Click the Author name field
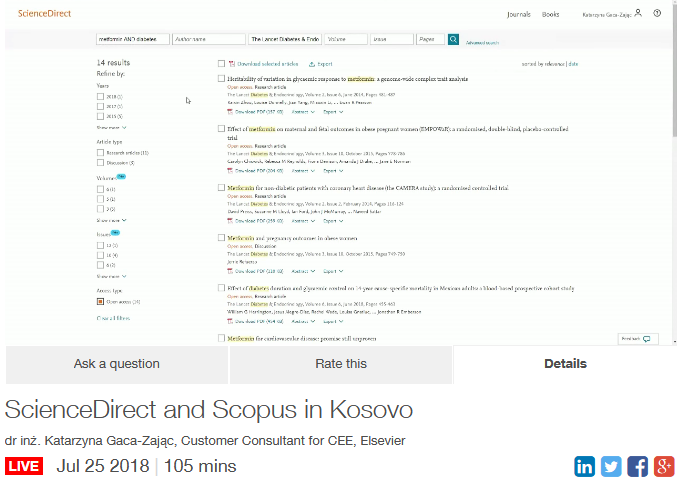This screenshot has height=488, width=684. [209, 39]
